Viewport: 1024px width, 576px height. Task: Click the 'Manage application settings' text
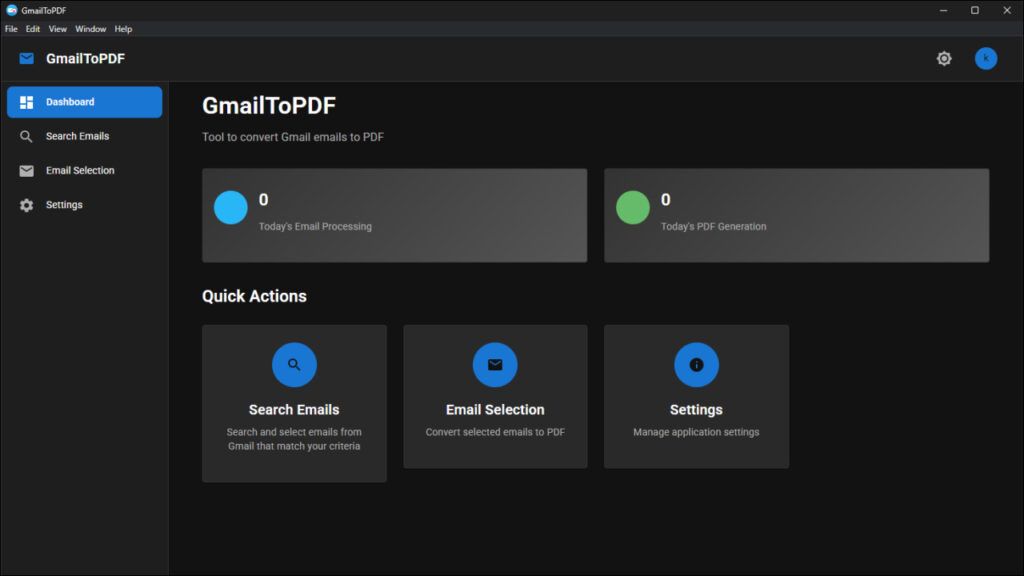(x=696, y=432)
